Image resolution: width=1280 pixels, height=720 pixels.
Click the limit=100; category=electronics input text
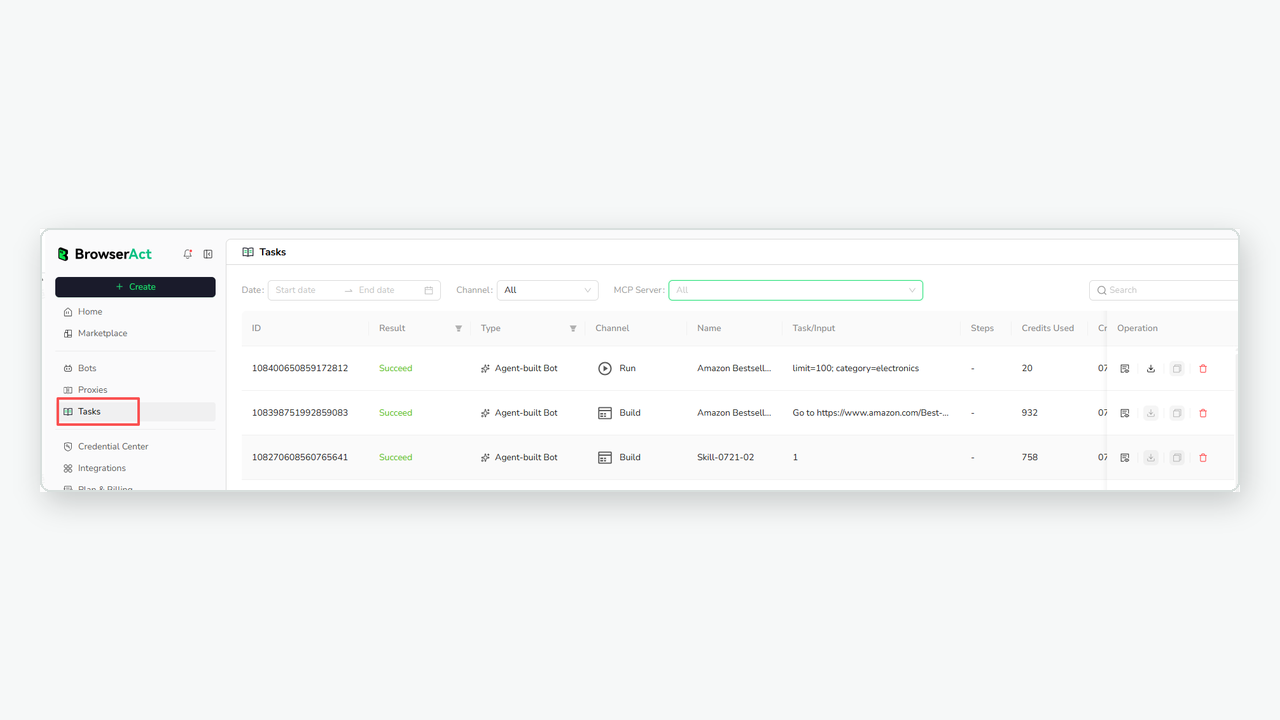(855, 369)
